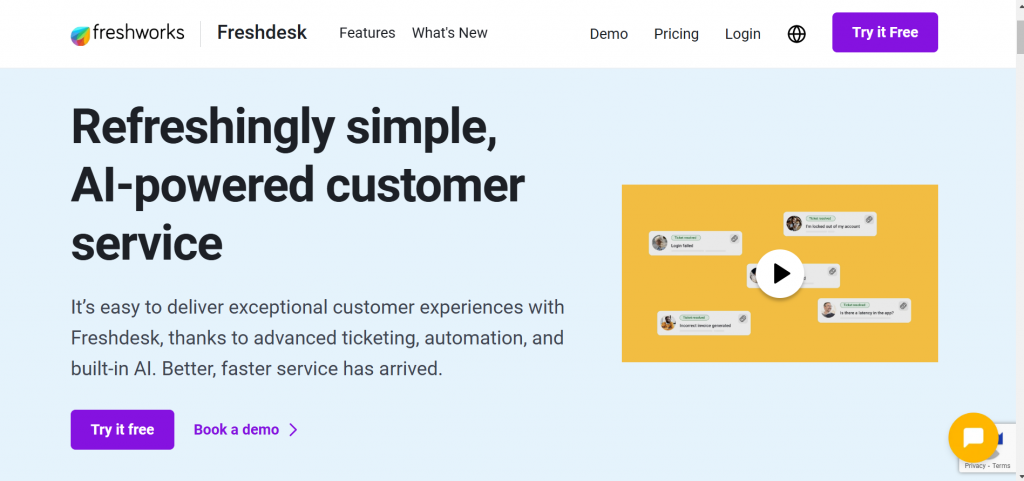Follow the Book a demo link
1024x481 pixels.
tap(236, 429)
